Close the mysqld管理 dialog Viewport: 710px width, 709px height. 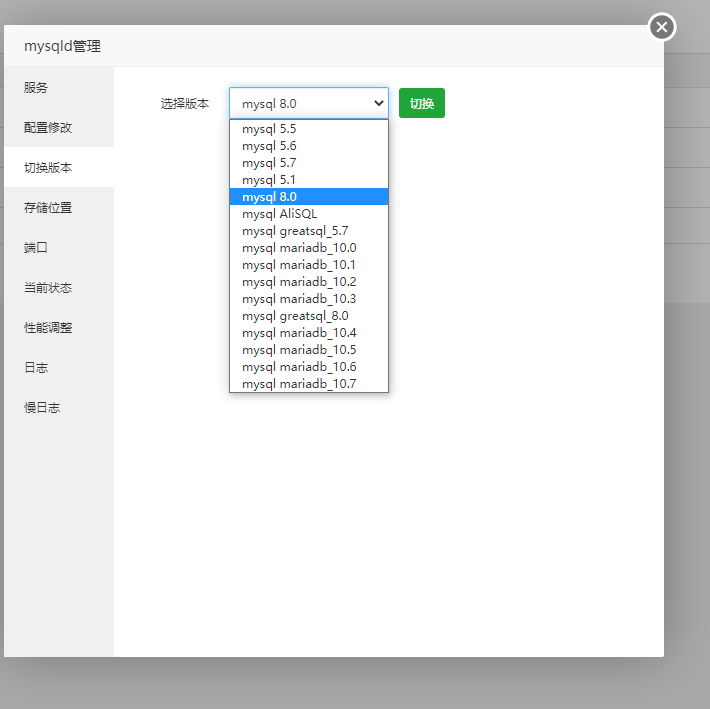tap(662, 27)
